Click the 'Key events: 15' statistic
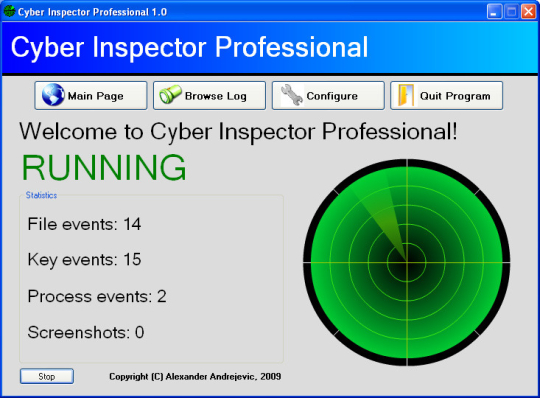The width and height of the screenshot is (540, 398). [84, 260]
